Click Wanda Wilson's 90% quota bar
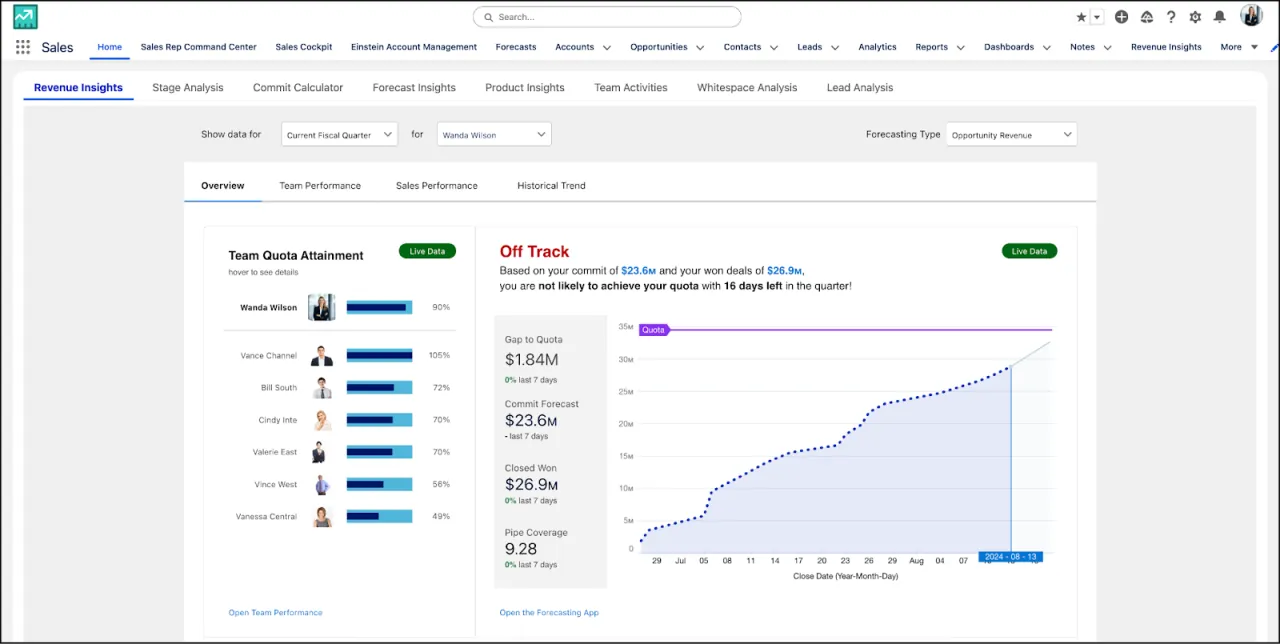This screenshot has width=1280, height=644. coord(380,307)
